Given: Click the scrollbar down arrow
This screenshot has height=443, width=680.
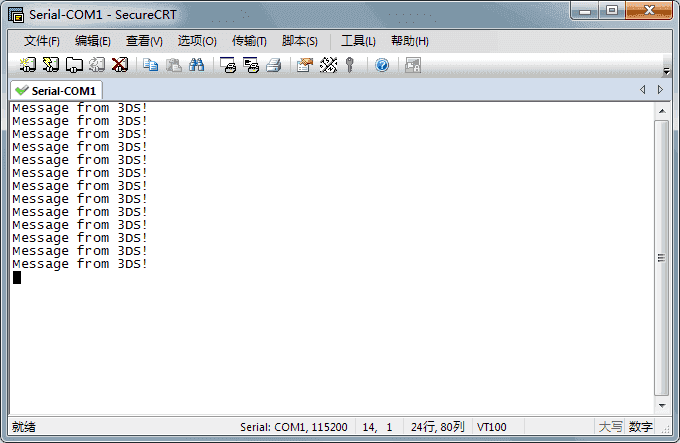Looking at the screenshot, I should click(x=662, y=406).
